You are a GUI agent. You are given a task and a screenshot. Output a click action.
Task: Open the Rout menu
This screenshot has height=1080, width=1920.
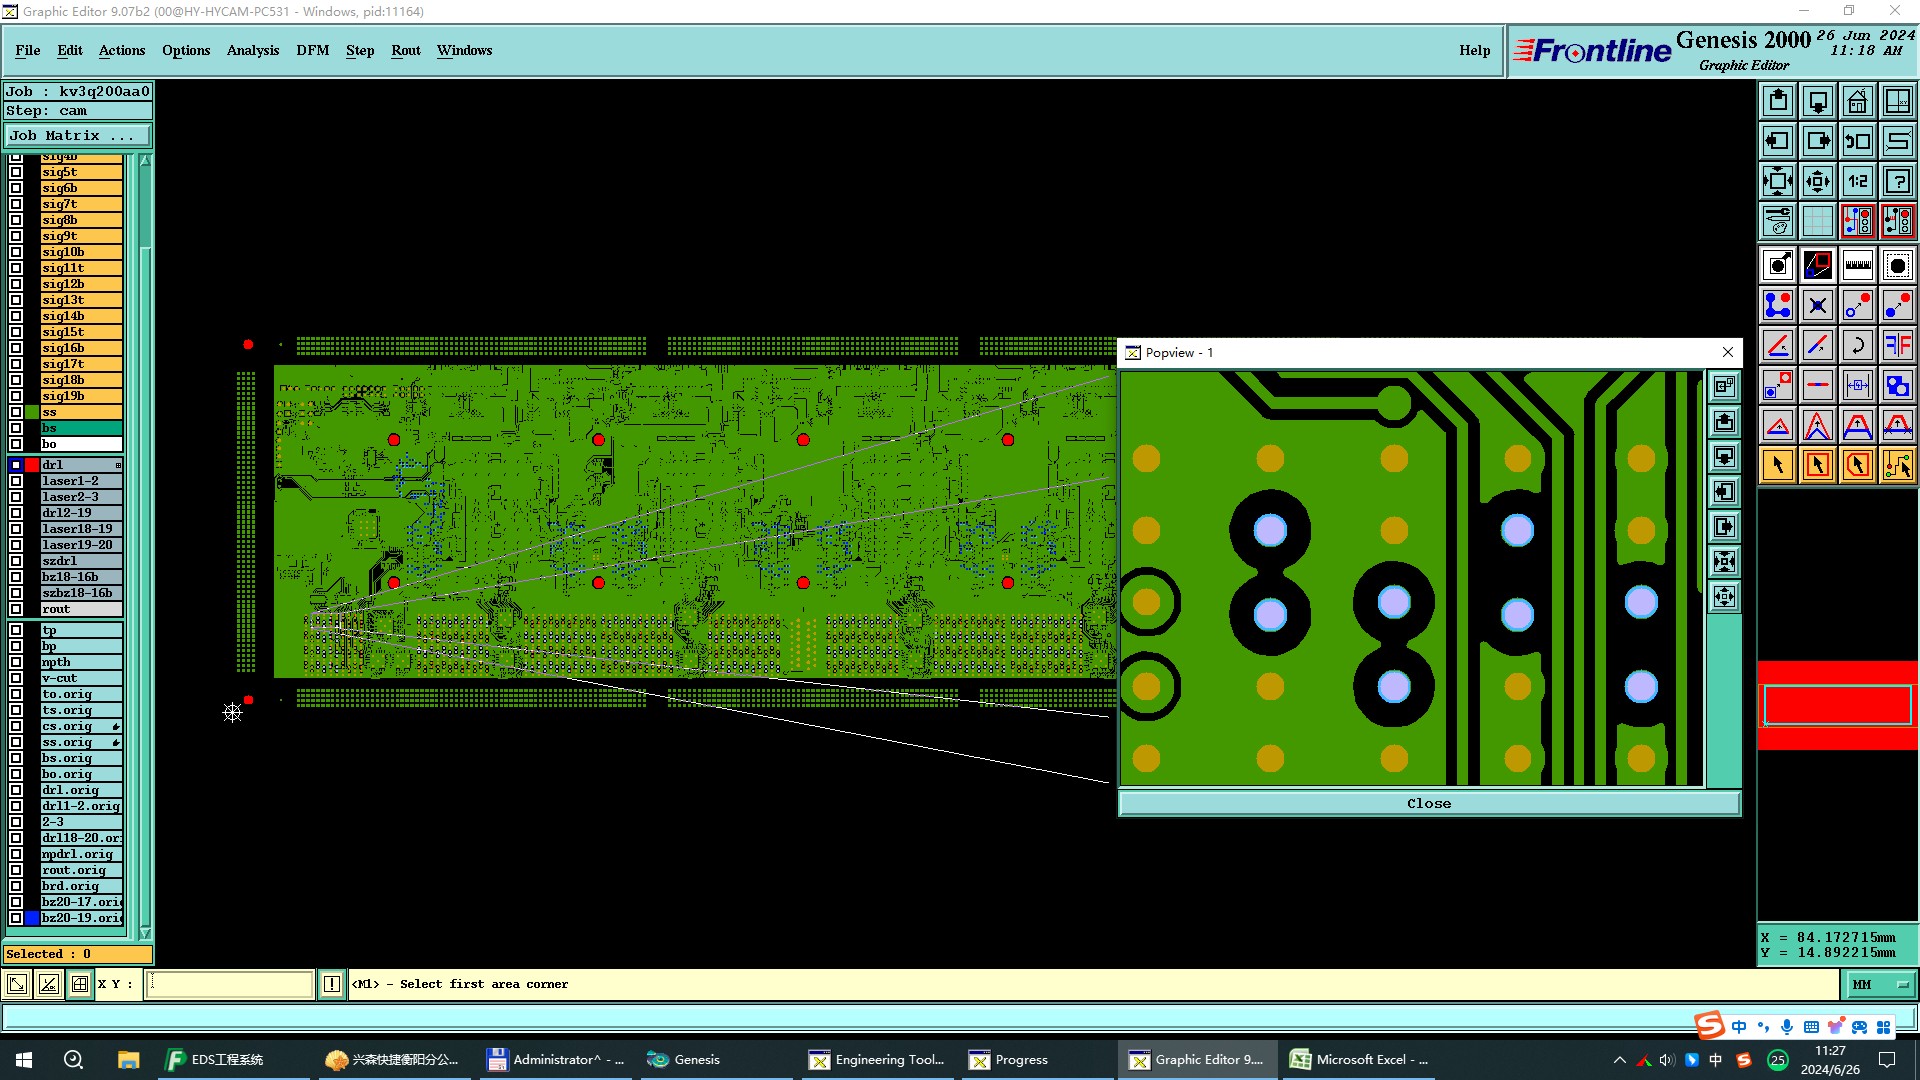click(x=406, y=50)
